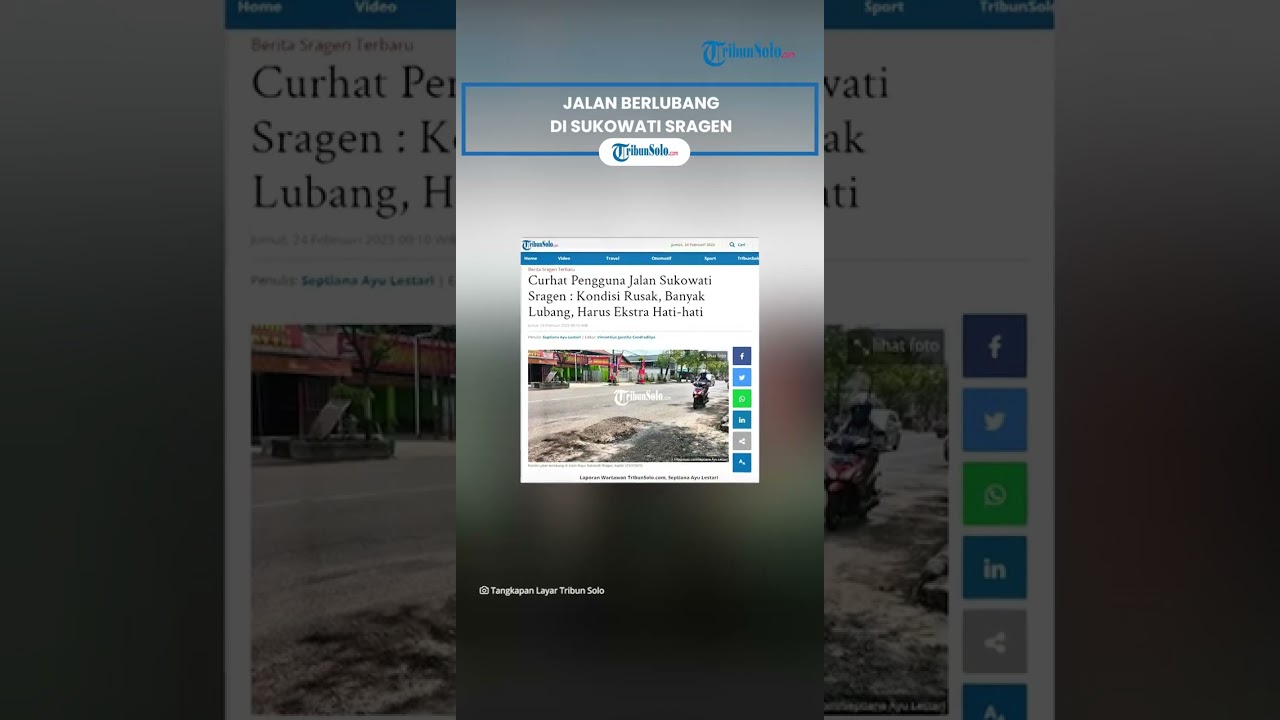This screenshot has width=1280, height=720.
Task: Open Video tab in the small article screenshot
Action: tap(564, 258)
